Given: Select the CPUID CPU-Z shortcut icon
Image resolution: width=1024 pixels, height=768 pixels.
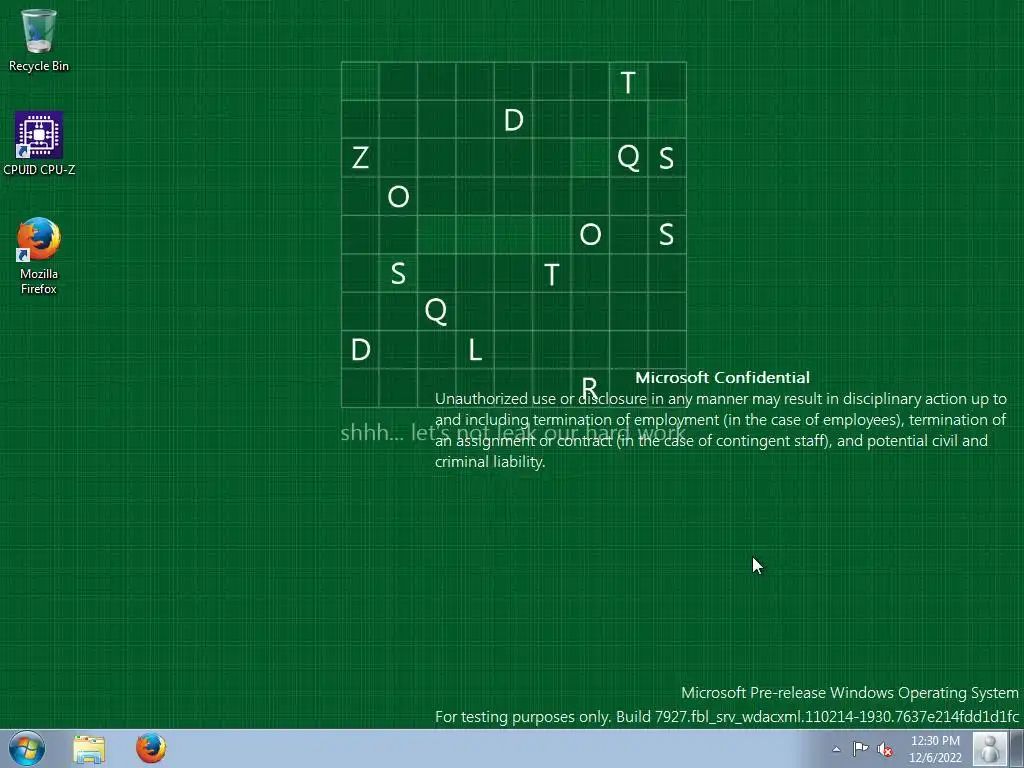Looking at the screenshot, I should pos(39,144).
